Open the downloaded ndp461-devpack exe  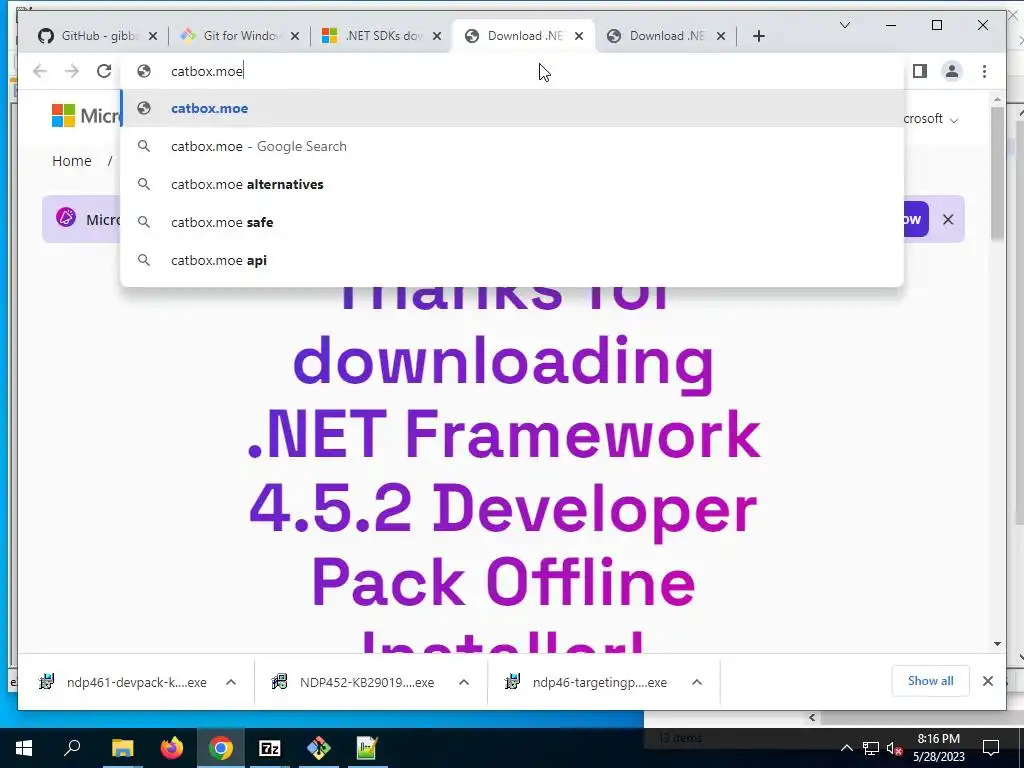(123, 682)
